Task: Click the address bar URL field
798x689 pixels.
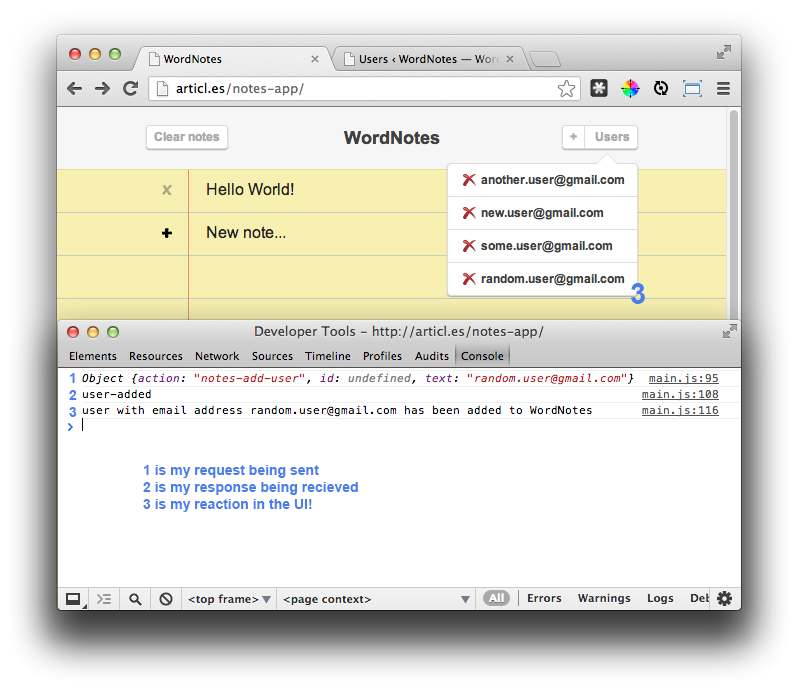Action: [x=364, y=89]
